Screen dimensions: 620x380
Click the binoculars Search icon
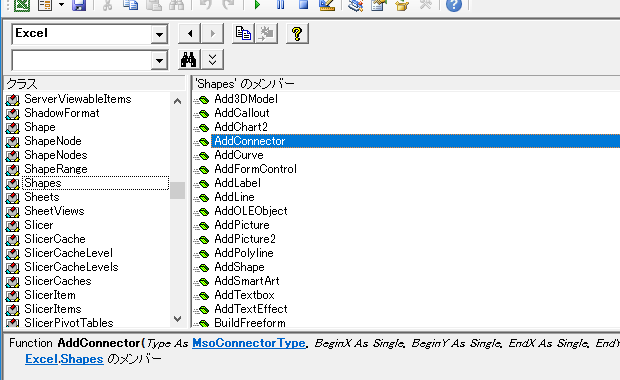pos(189,60)
